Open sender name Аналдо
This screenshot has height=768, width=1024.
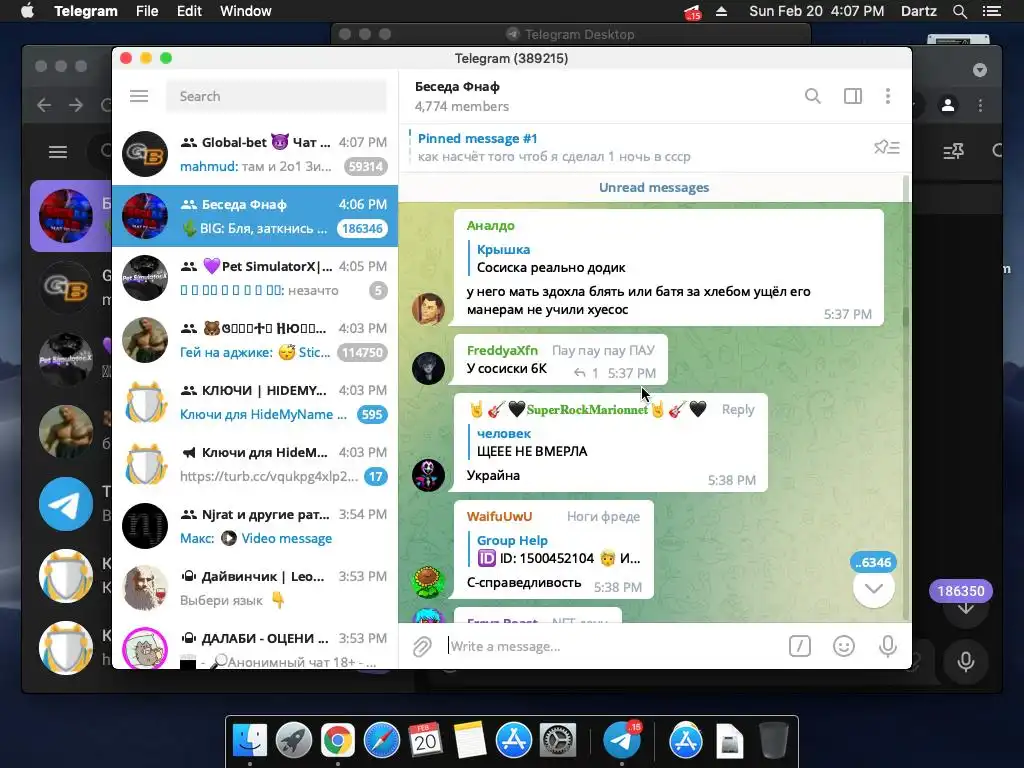(490, 225)
